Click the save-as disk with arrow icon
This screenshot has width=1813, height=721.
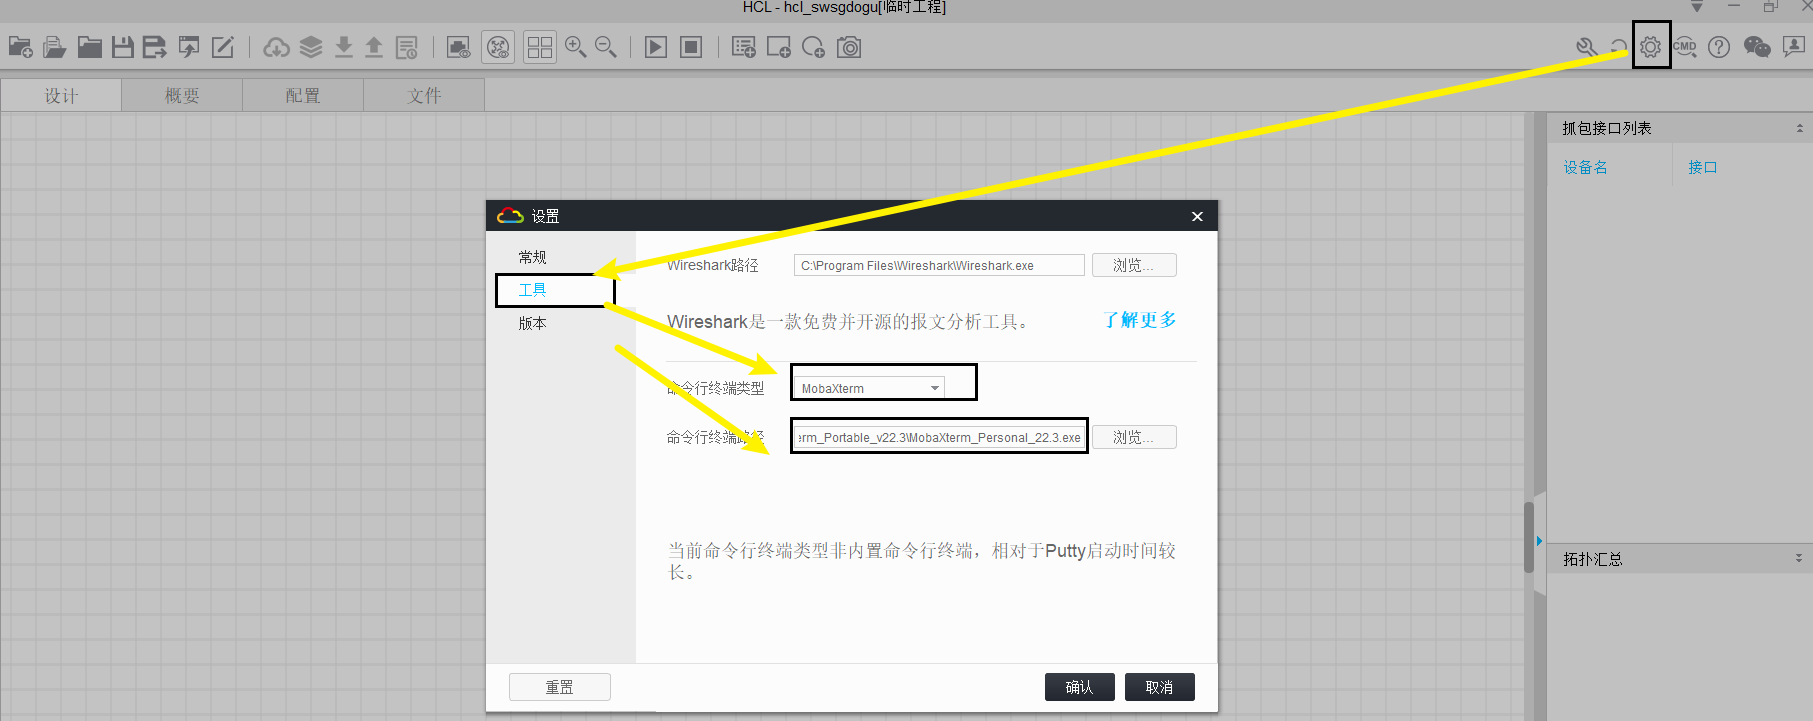coord(155,47)
